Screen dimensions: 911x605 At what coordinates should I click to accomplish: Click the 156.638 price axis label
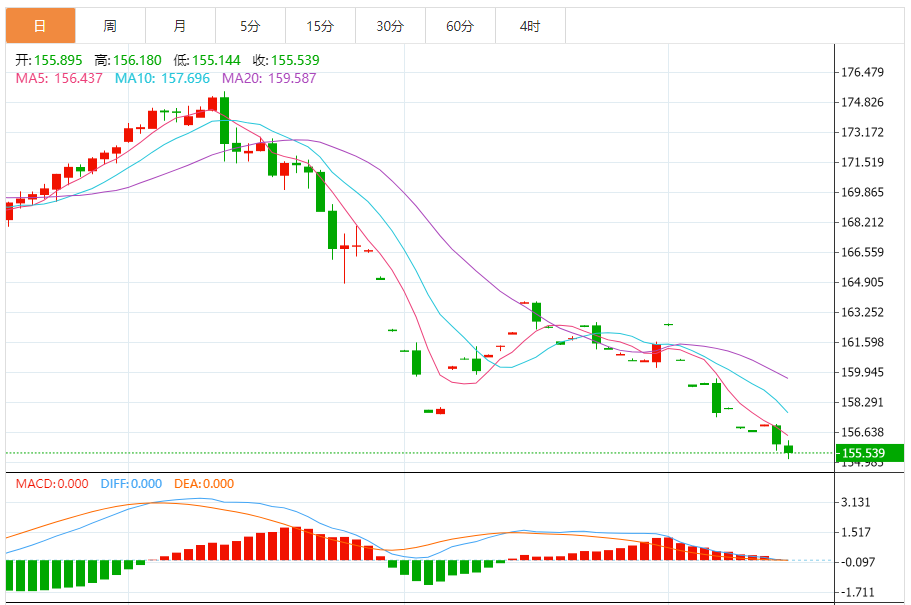click(862, 432)
